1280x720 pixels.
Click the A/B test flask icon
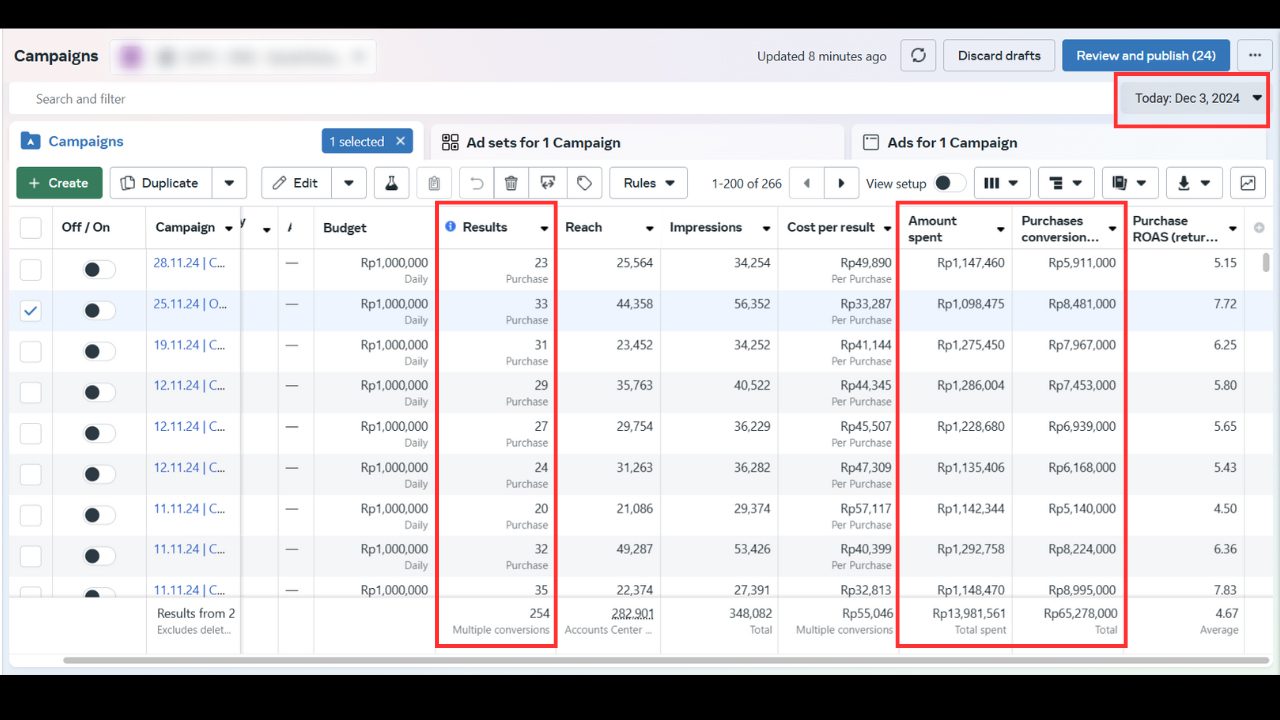coord(392,183)
